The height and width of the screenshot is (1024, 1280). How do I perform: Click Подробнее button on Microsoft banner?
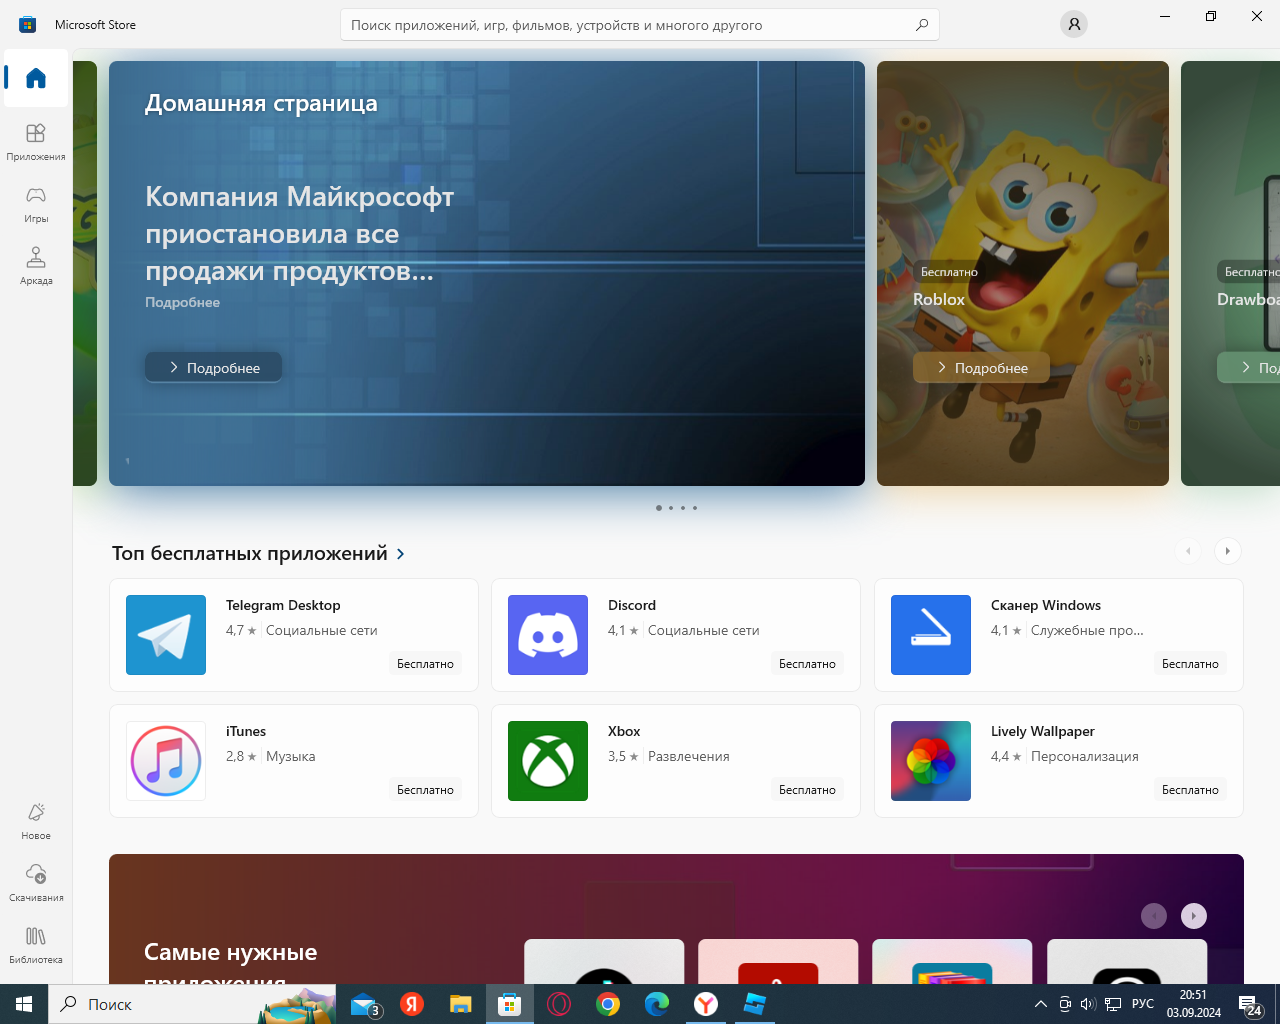point(213,367)
